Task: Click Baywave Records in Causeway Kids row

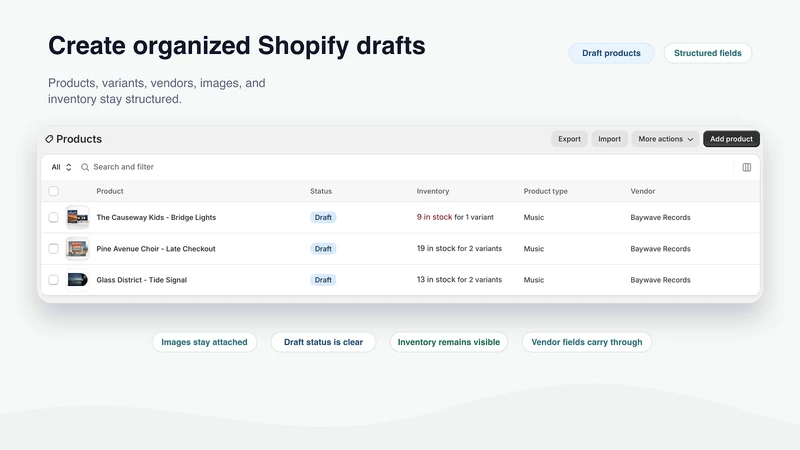Action: click(x=660, y=217)
